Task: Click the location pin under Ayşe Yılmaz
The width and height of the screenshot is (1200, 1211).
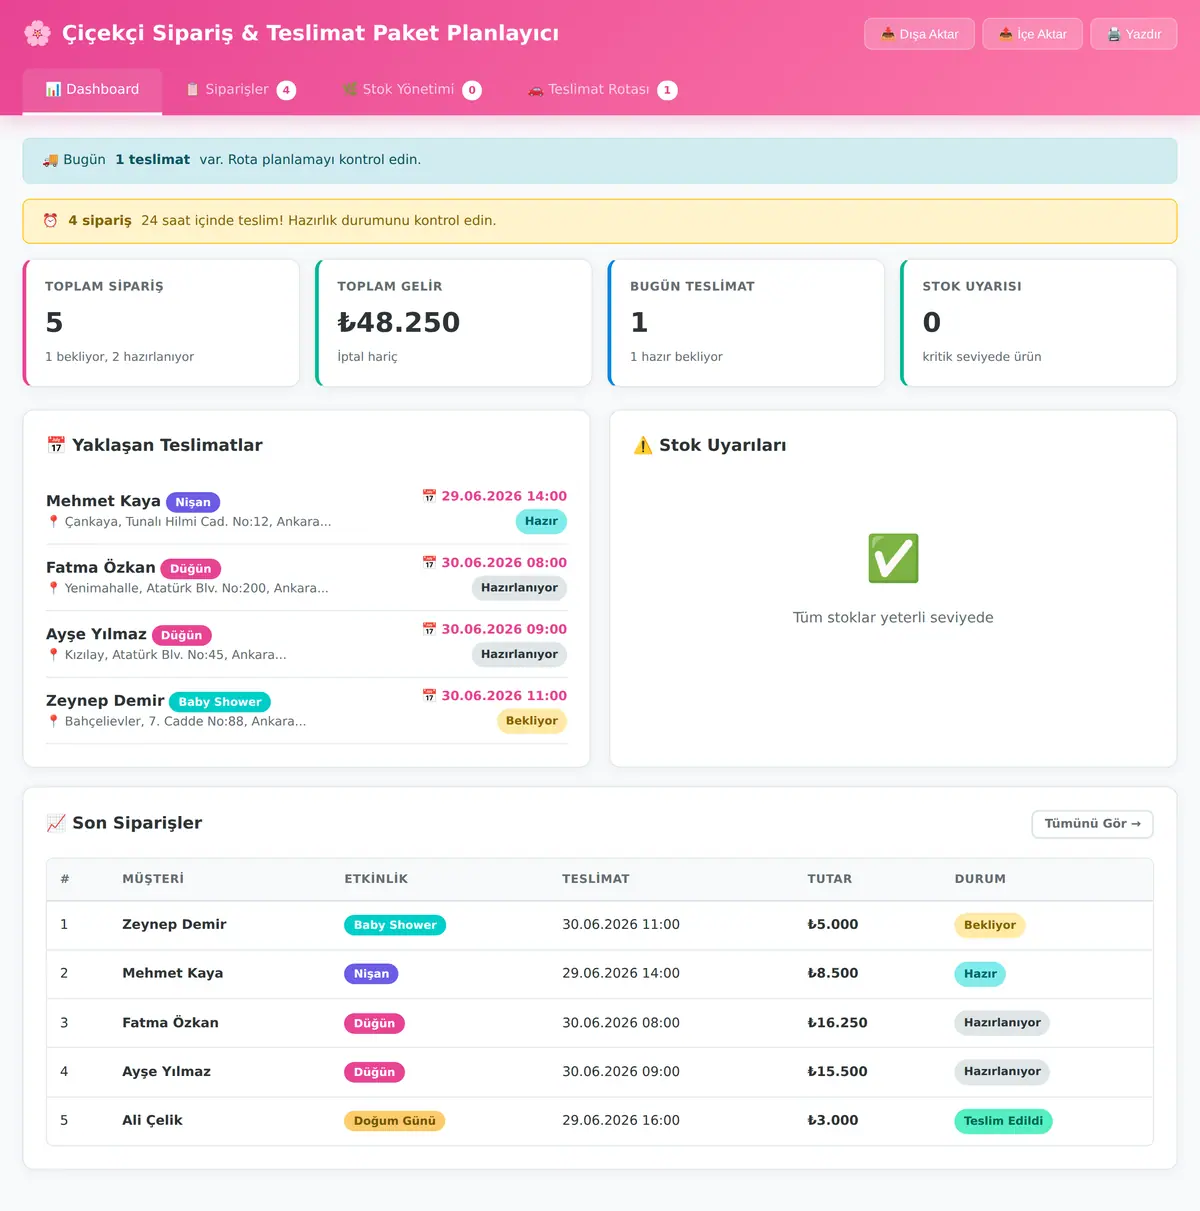Action: tap(54, 655)
